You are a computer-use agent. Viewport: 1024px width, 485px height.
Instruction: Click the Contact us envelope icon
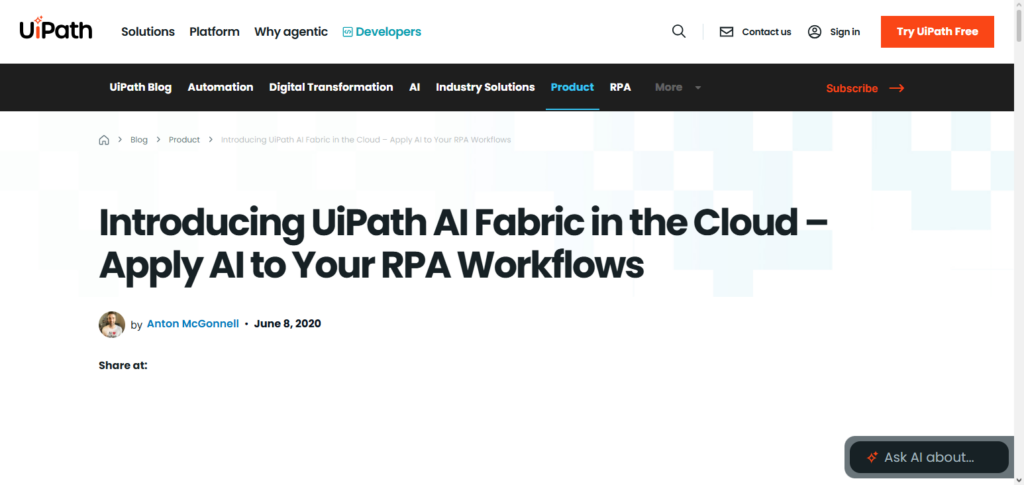[726, 32]
